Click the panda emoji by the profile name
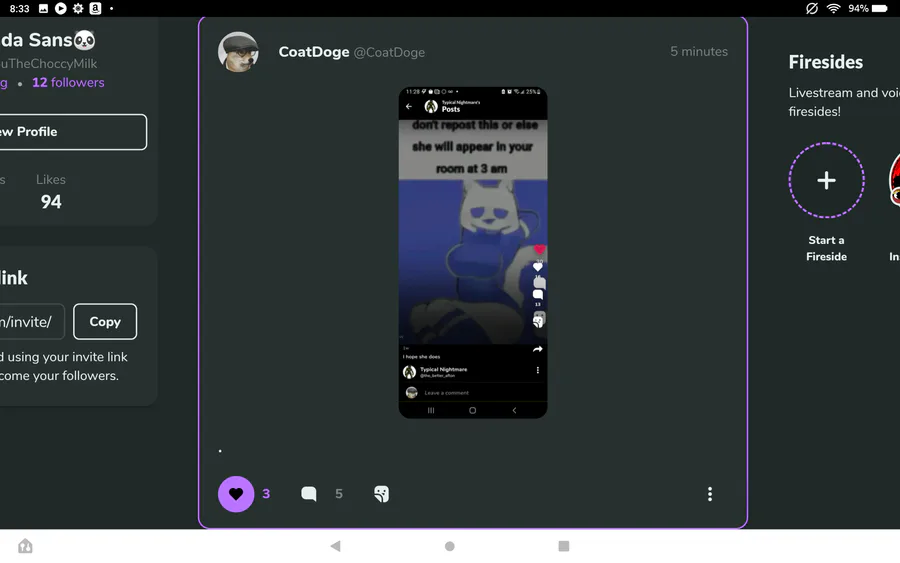Viewport: 900px width, 563px height. (84, 40)
